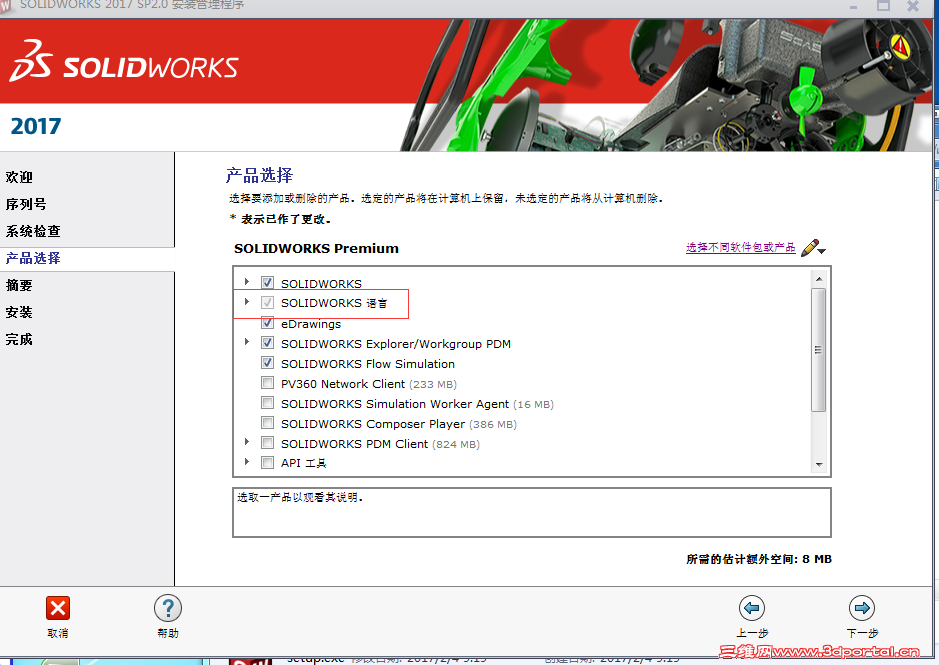Click the 下一步 label
939x665 pixels.
862,633
